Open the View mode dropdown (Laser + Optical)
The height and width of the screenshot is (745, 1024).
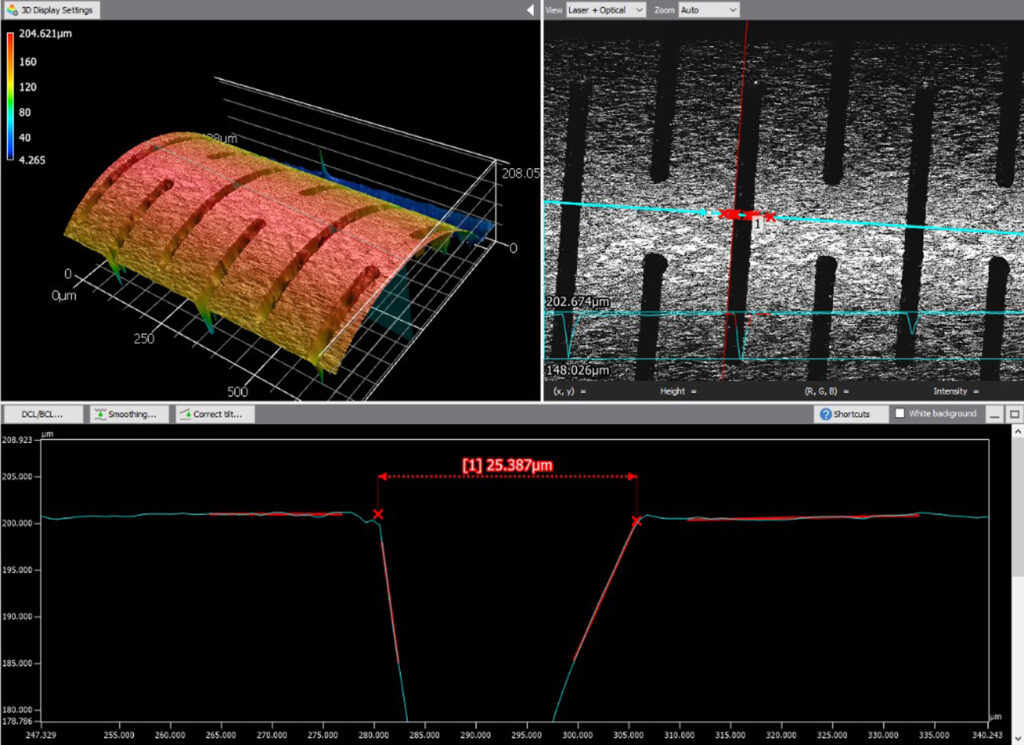[x=606, y=10]
